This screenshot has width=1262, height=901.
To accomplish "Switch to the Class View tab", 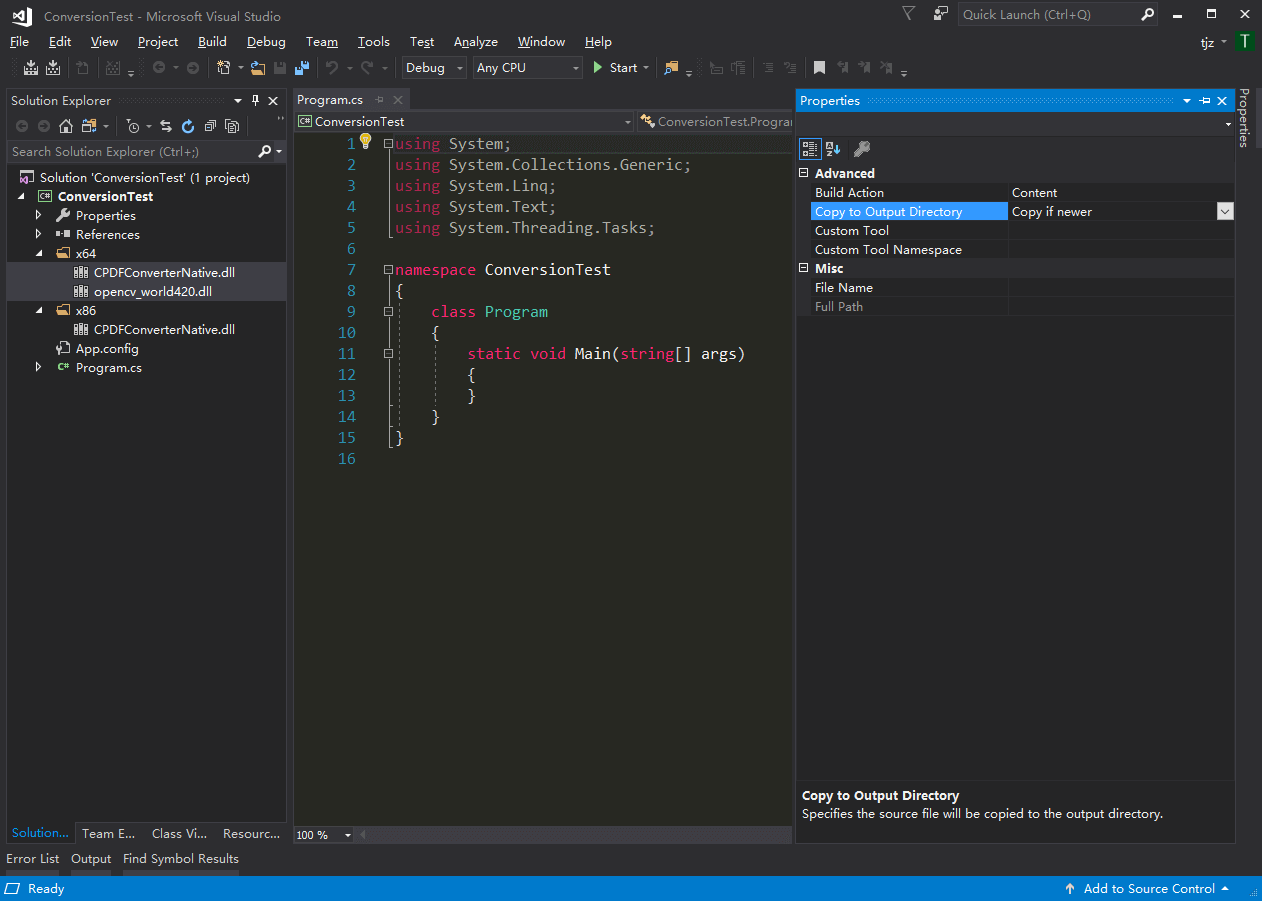I will (179, 833).
